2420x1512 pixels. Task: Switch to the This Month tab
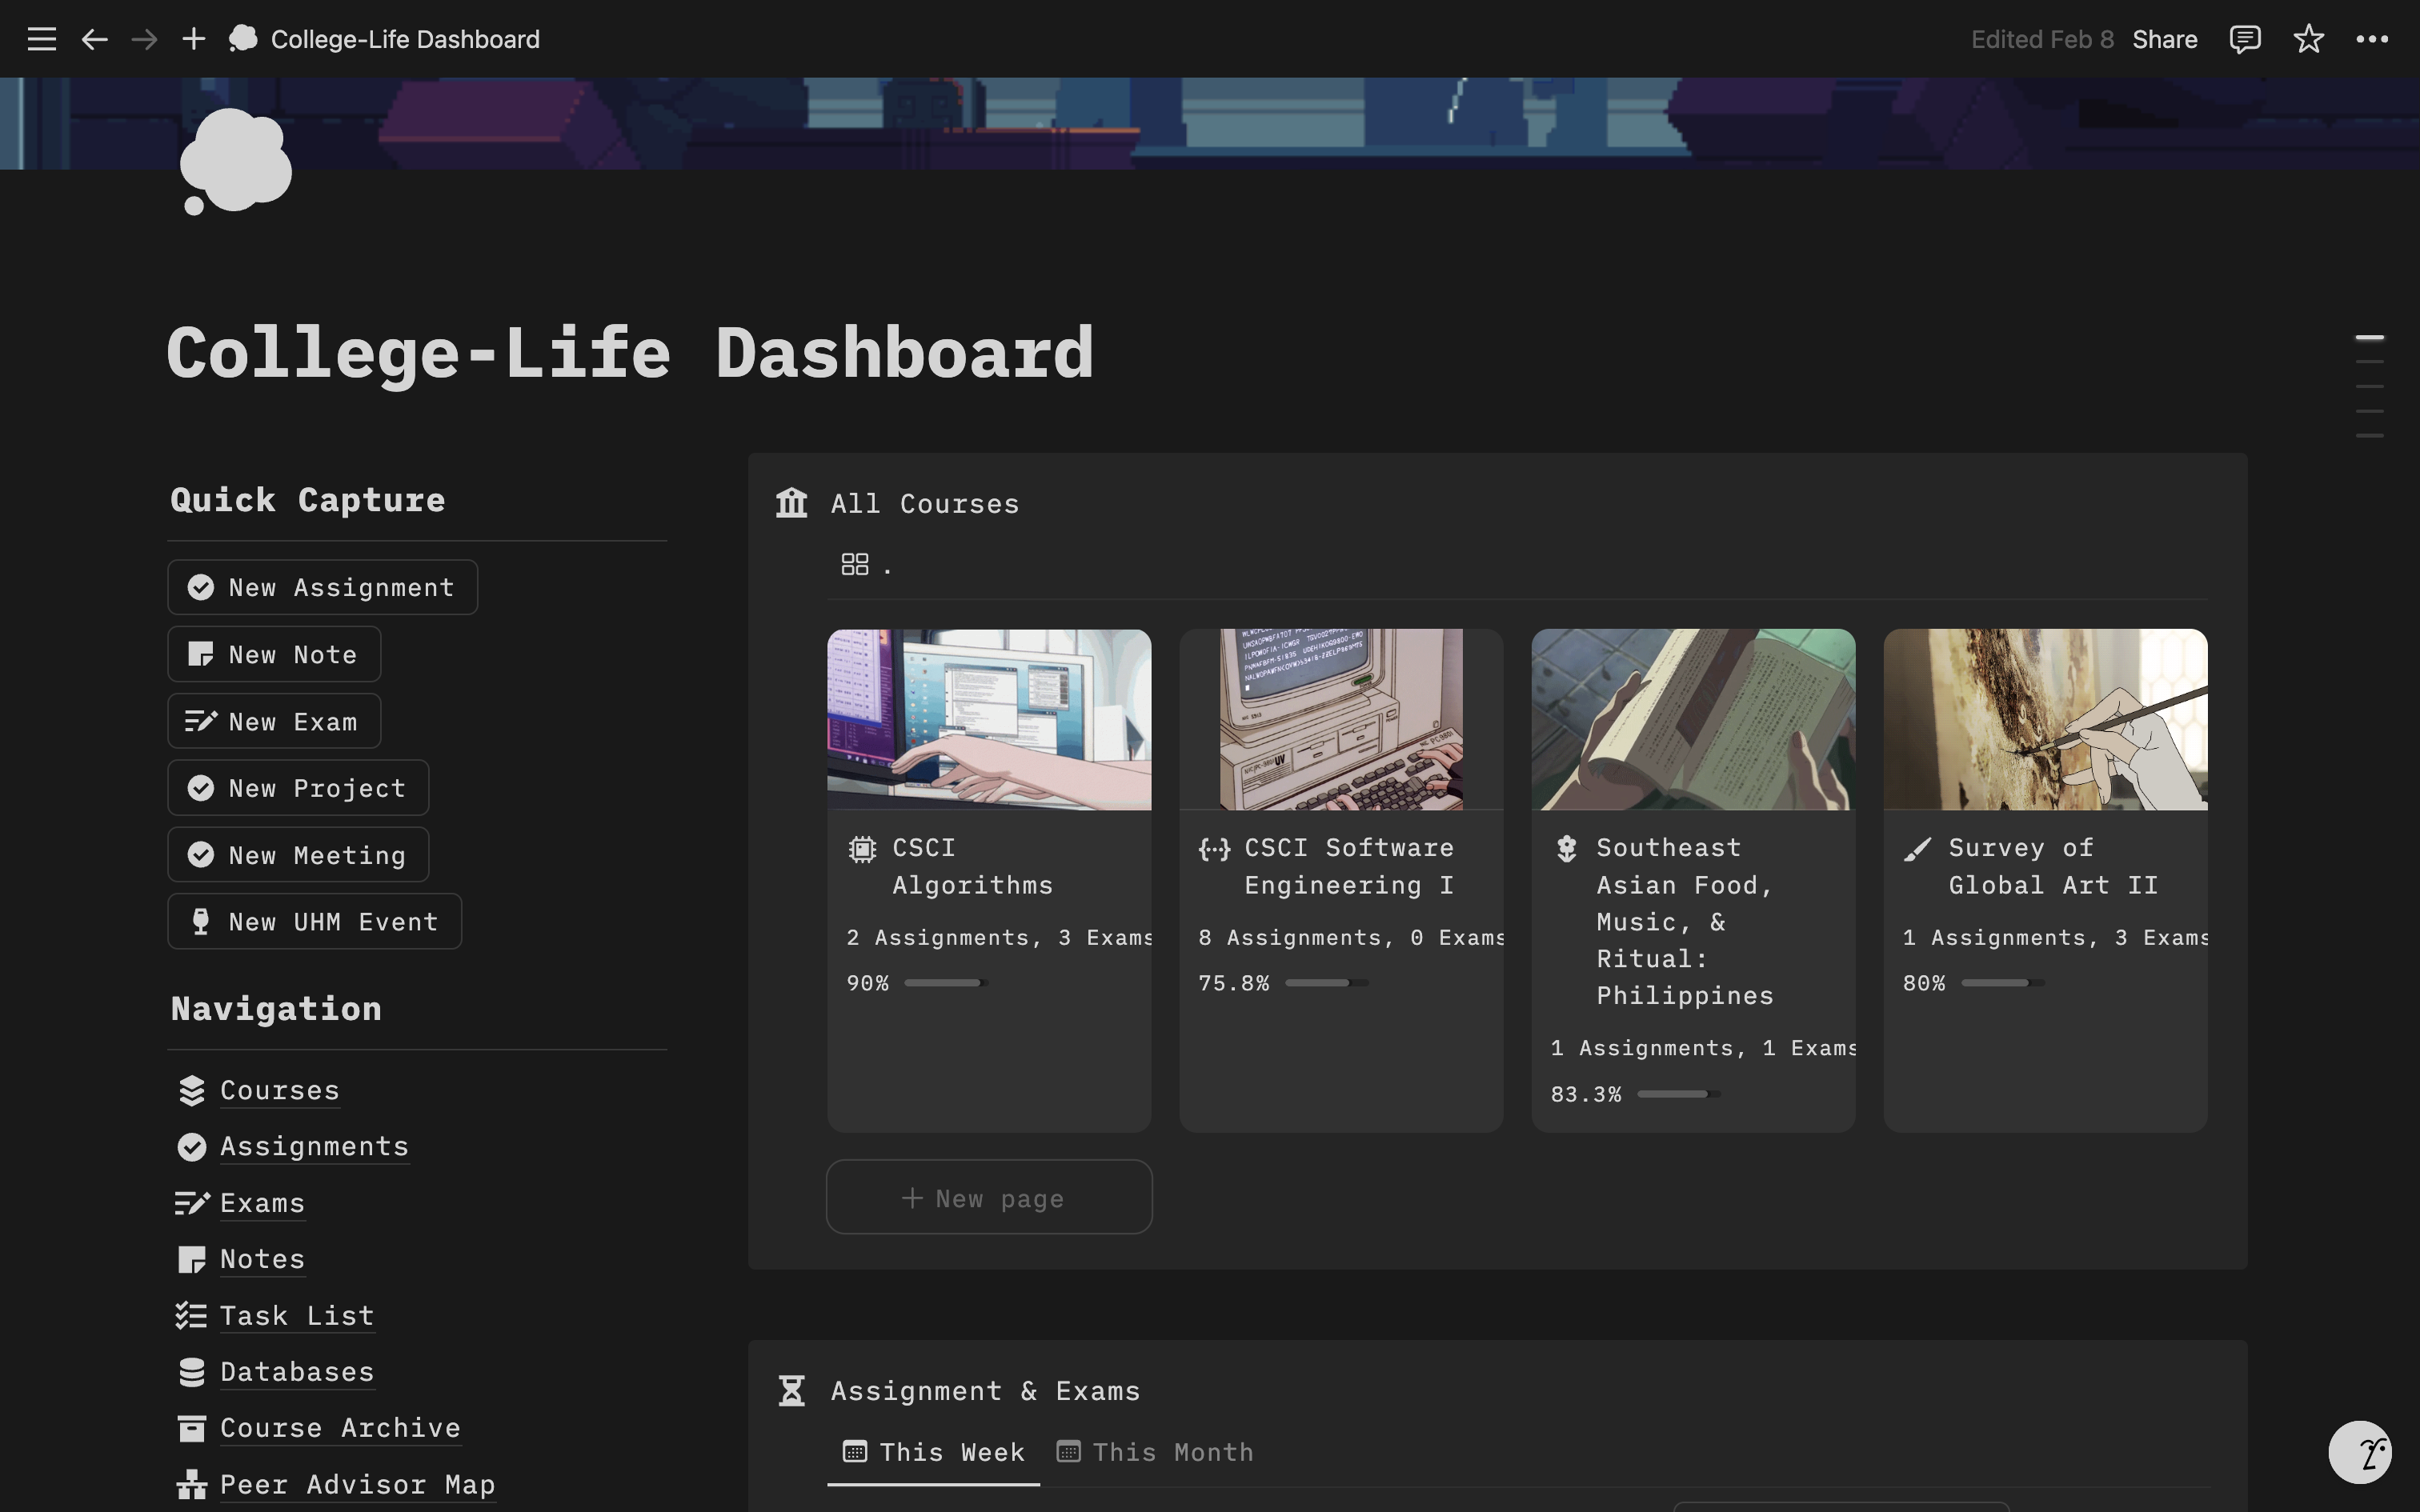(x=1155, y=1452)
